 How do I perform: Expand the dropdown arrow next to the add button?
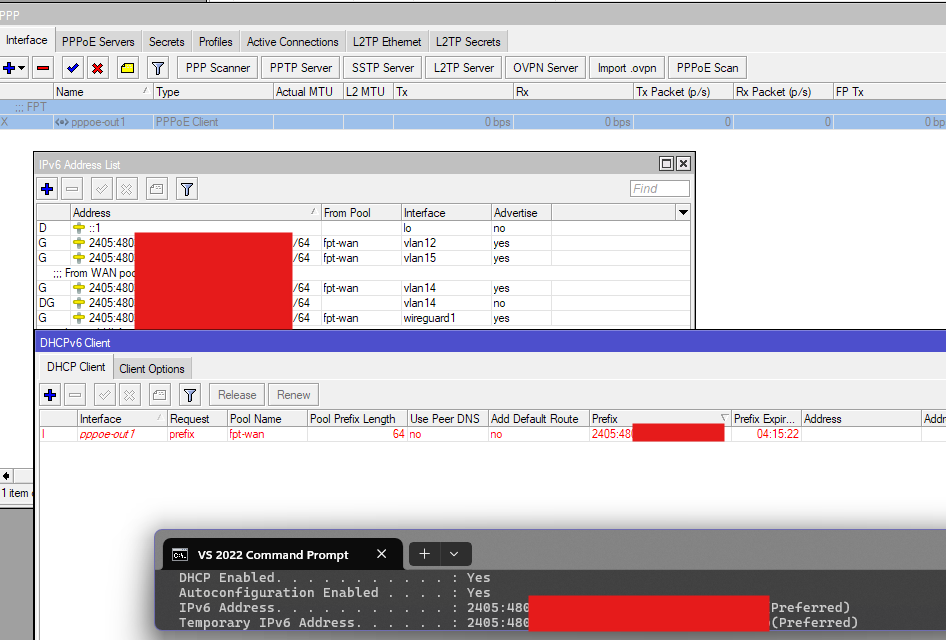(x=20, y=67)
